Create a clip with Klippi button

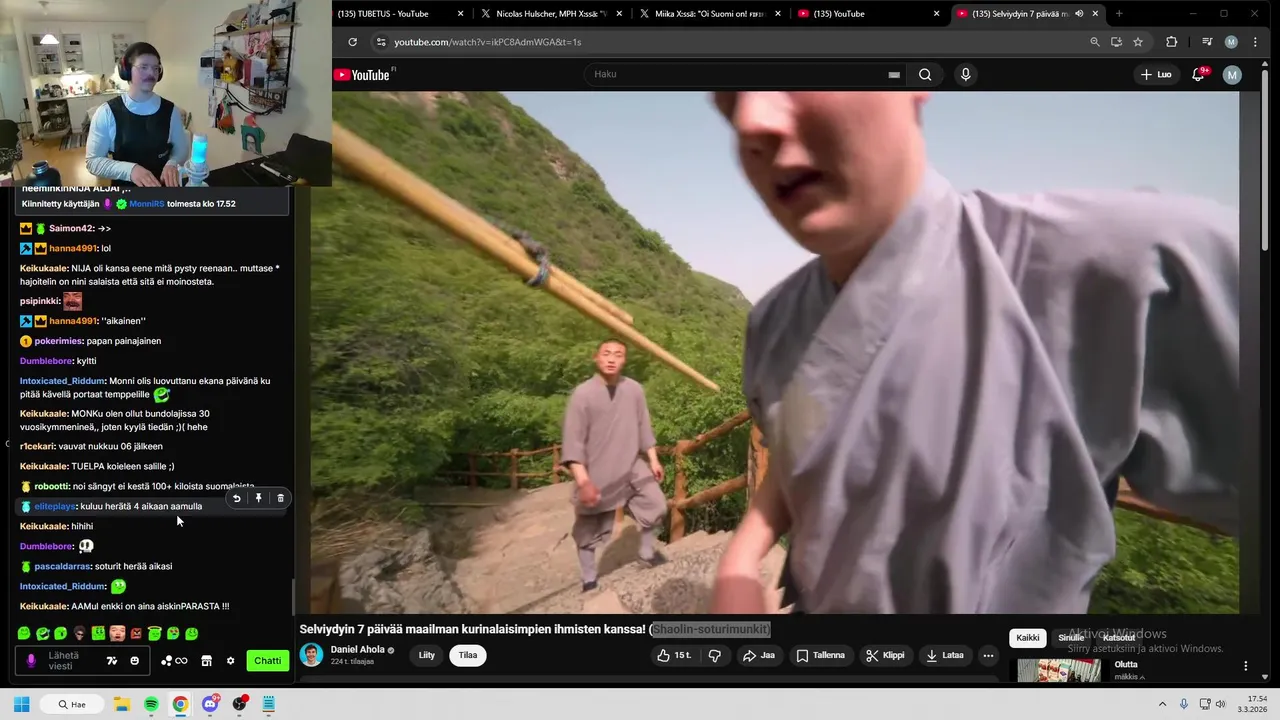(886, 656)
